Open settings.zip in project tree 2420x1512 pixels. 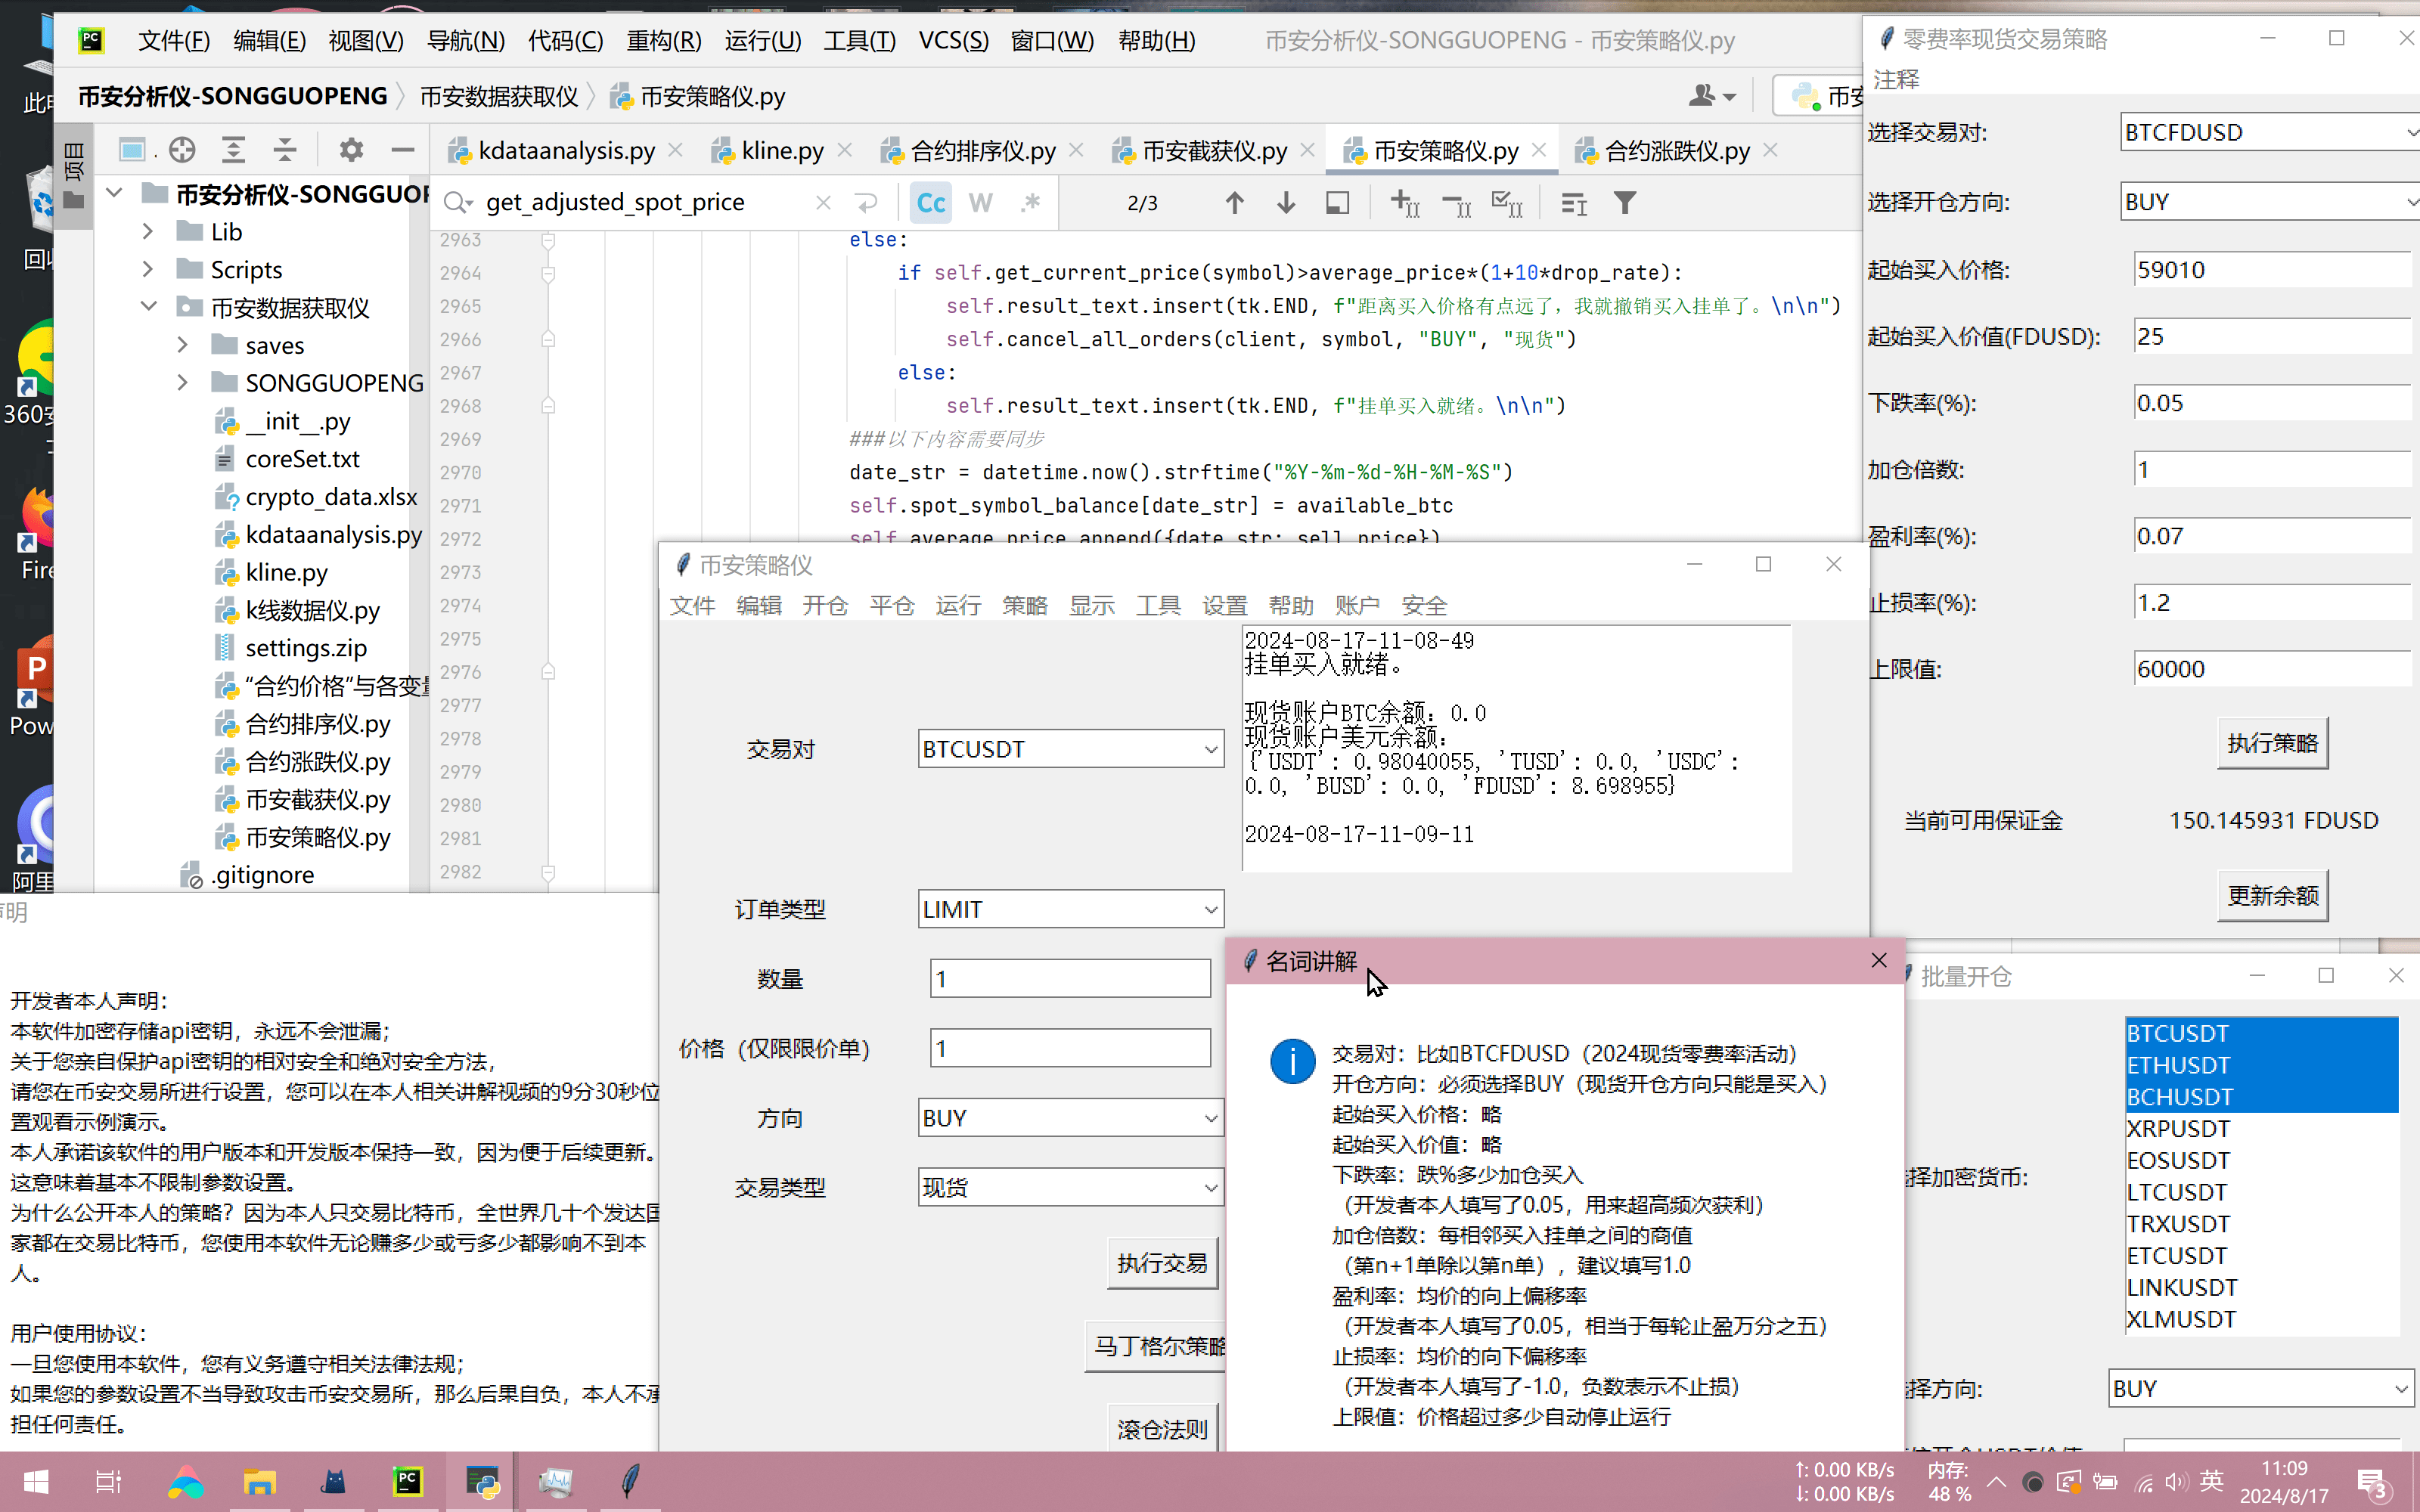[306, 648]
